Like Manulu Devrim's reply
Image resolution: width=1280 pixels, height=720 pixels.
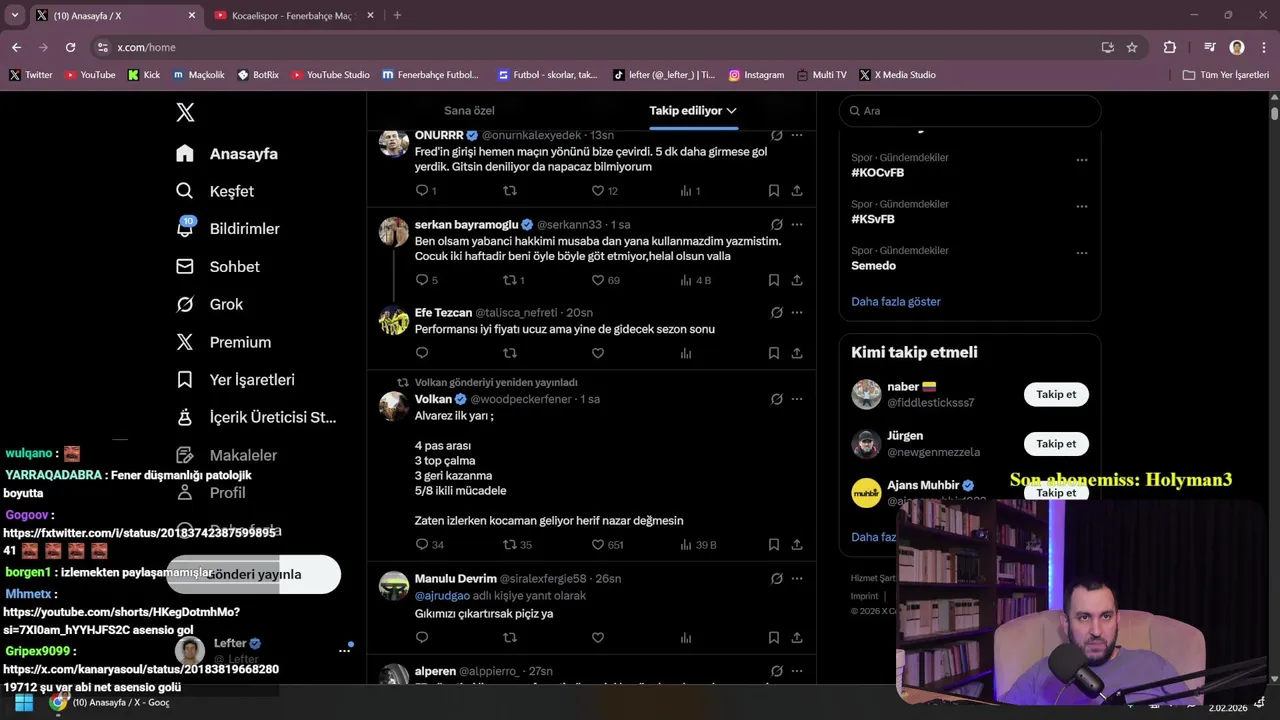(598, 637)
